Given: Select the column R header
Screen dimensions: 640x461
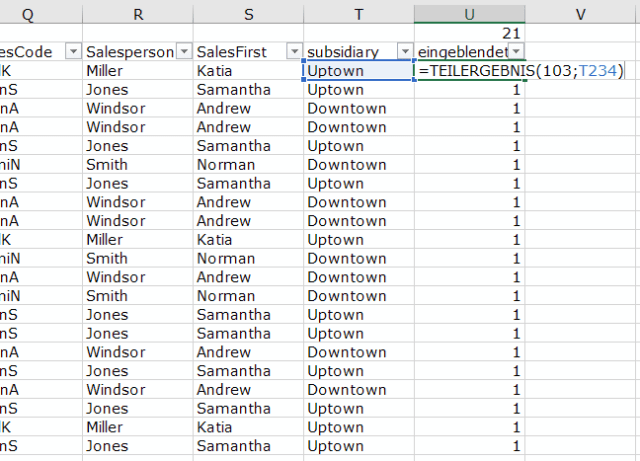Looking at the screenshot, I should click(x=138, y=11).
